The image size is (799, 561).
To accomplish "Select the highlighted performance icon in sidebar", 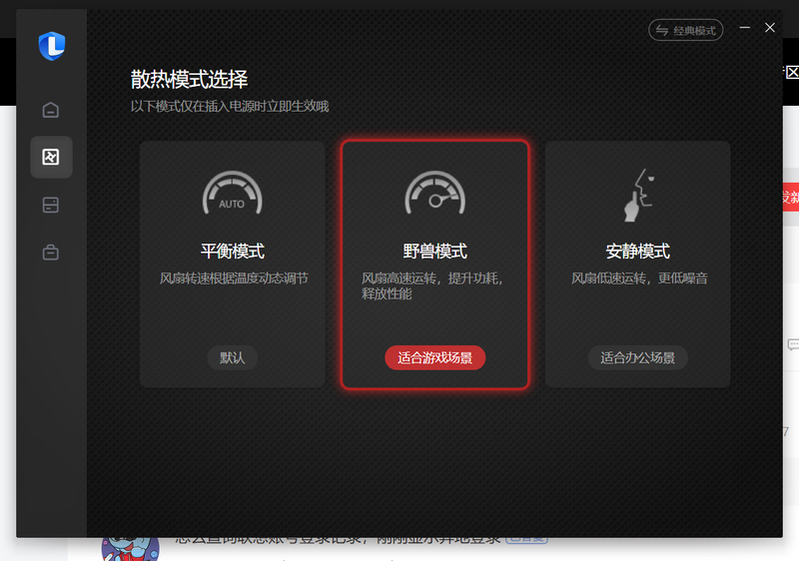I will click(x=51, y=157).
